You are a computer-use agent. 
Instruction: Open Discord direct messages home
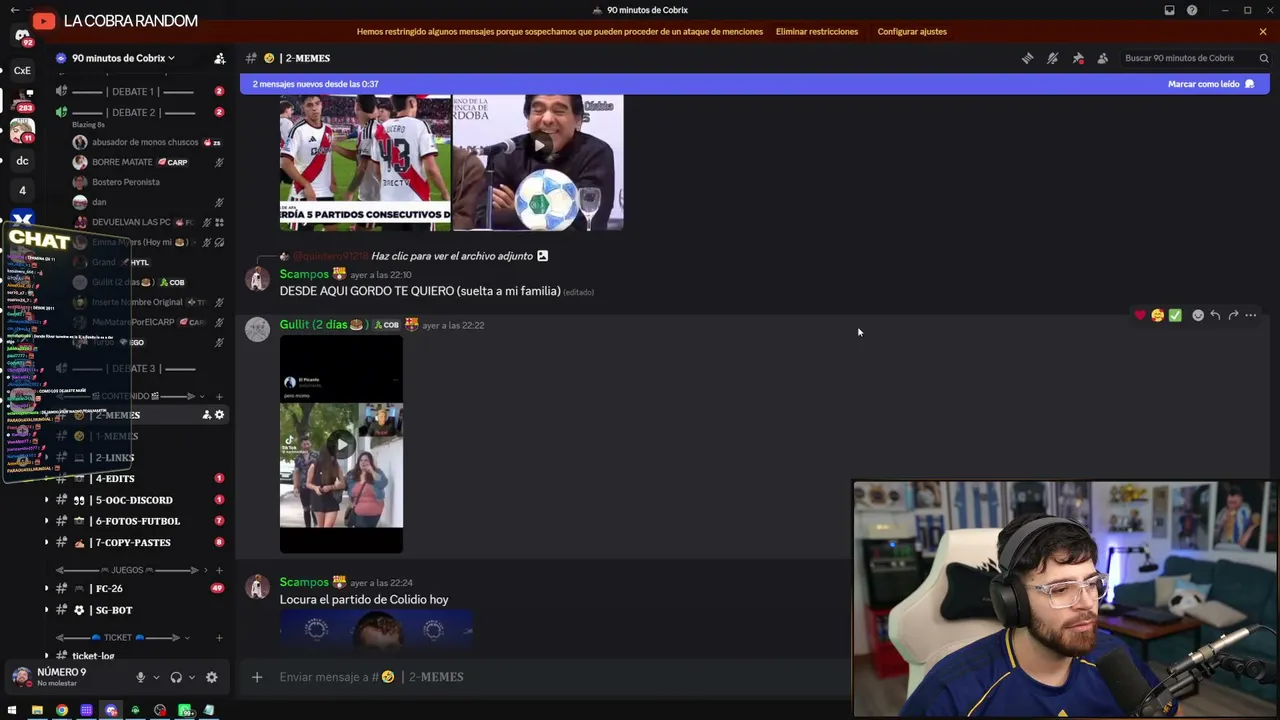(22, 36)
